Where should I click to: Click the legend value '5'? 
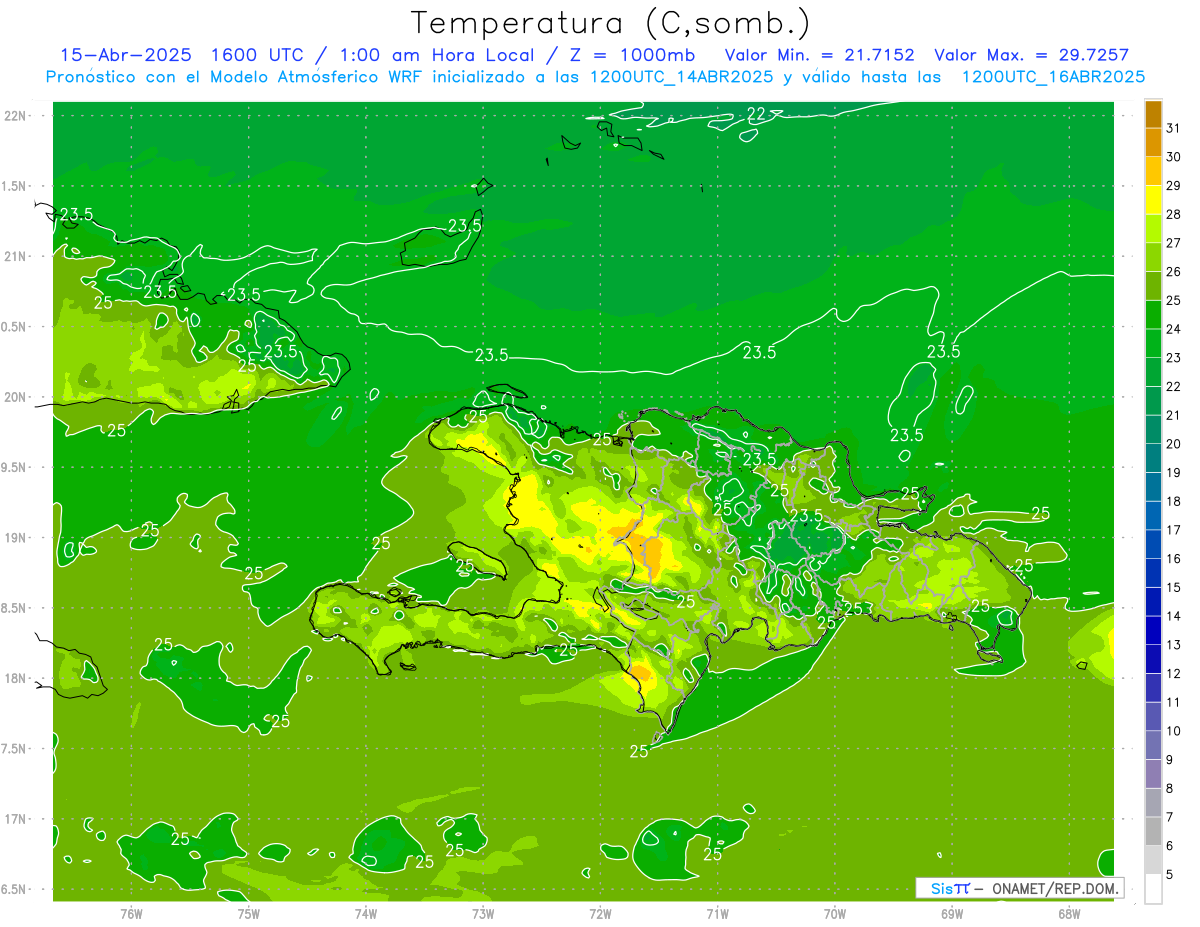(1170, 875)
